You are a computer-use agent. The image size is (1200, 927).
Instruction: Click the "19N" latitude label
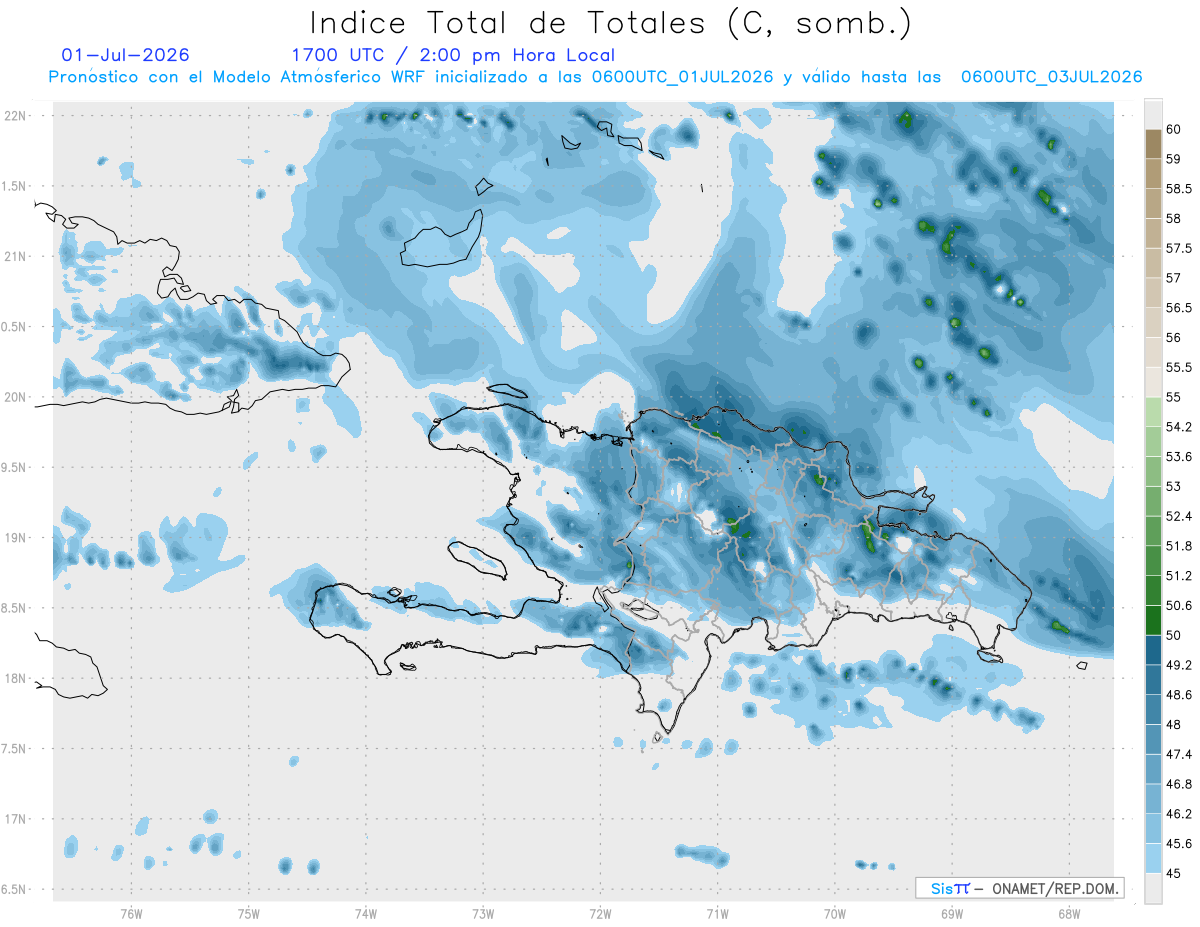15,538
